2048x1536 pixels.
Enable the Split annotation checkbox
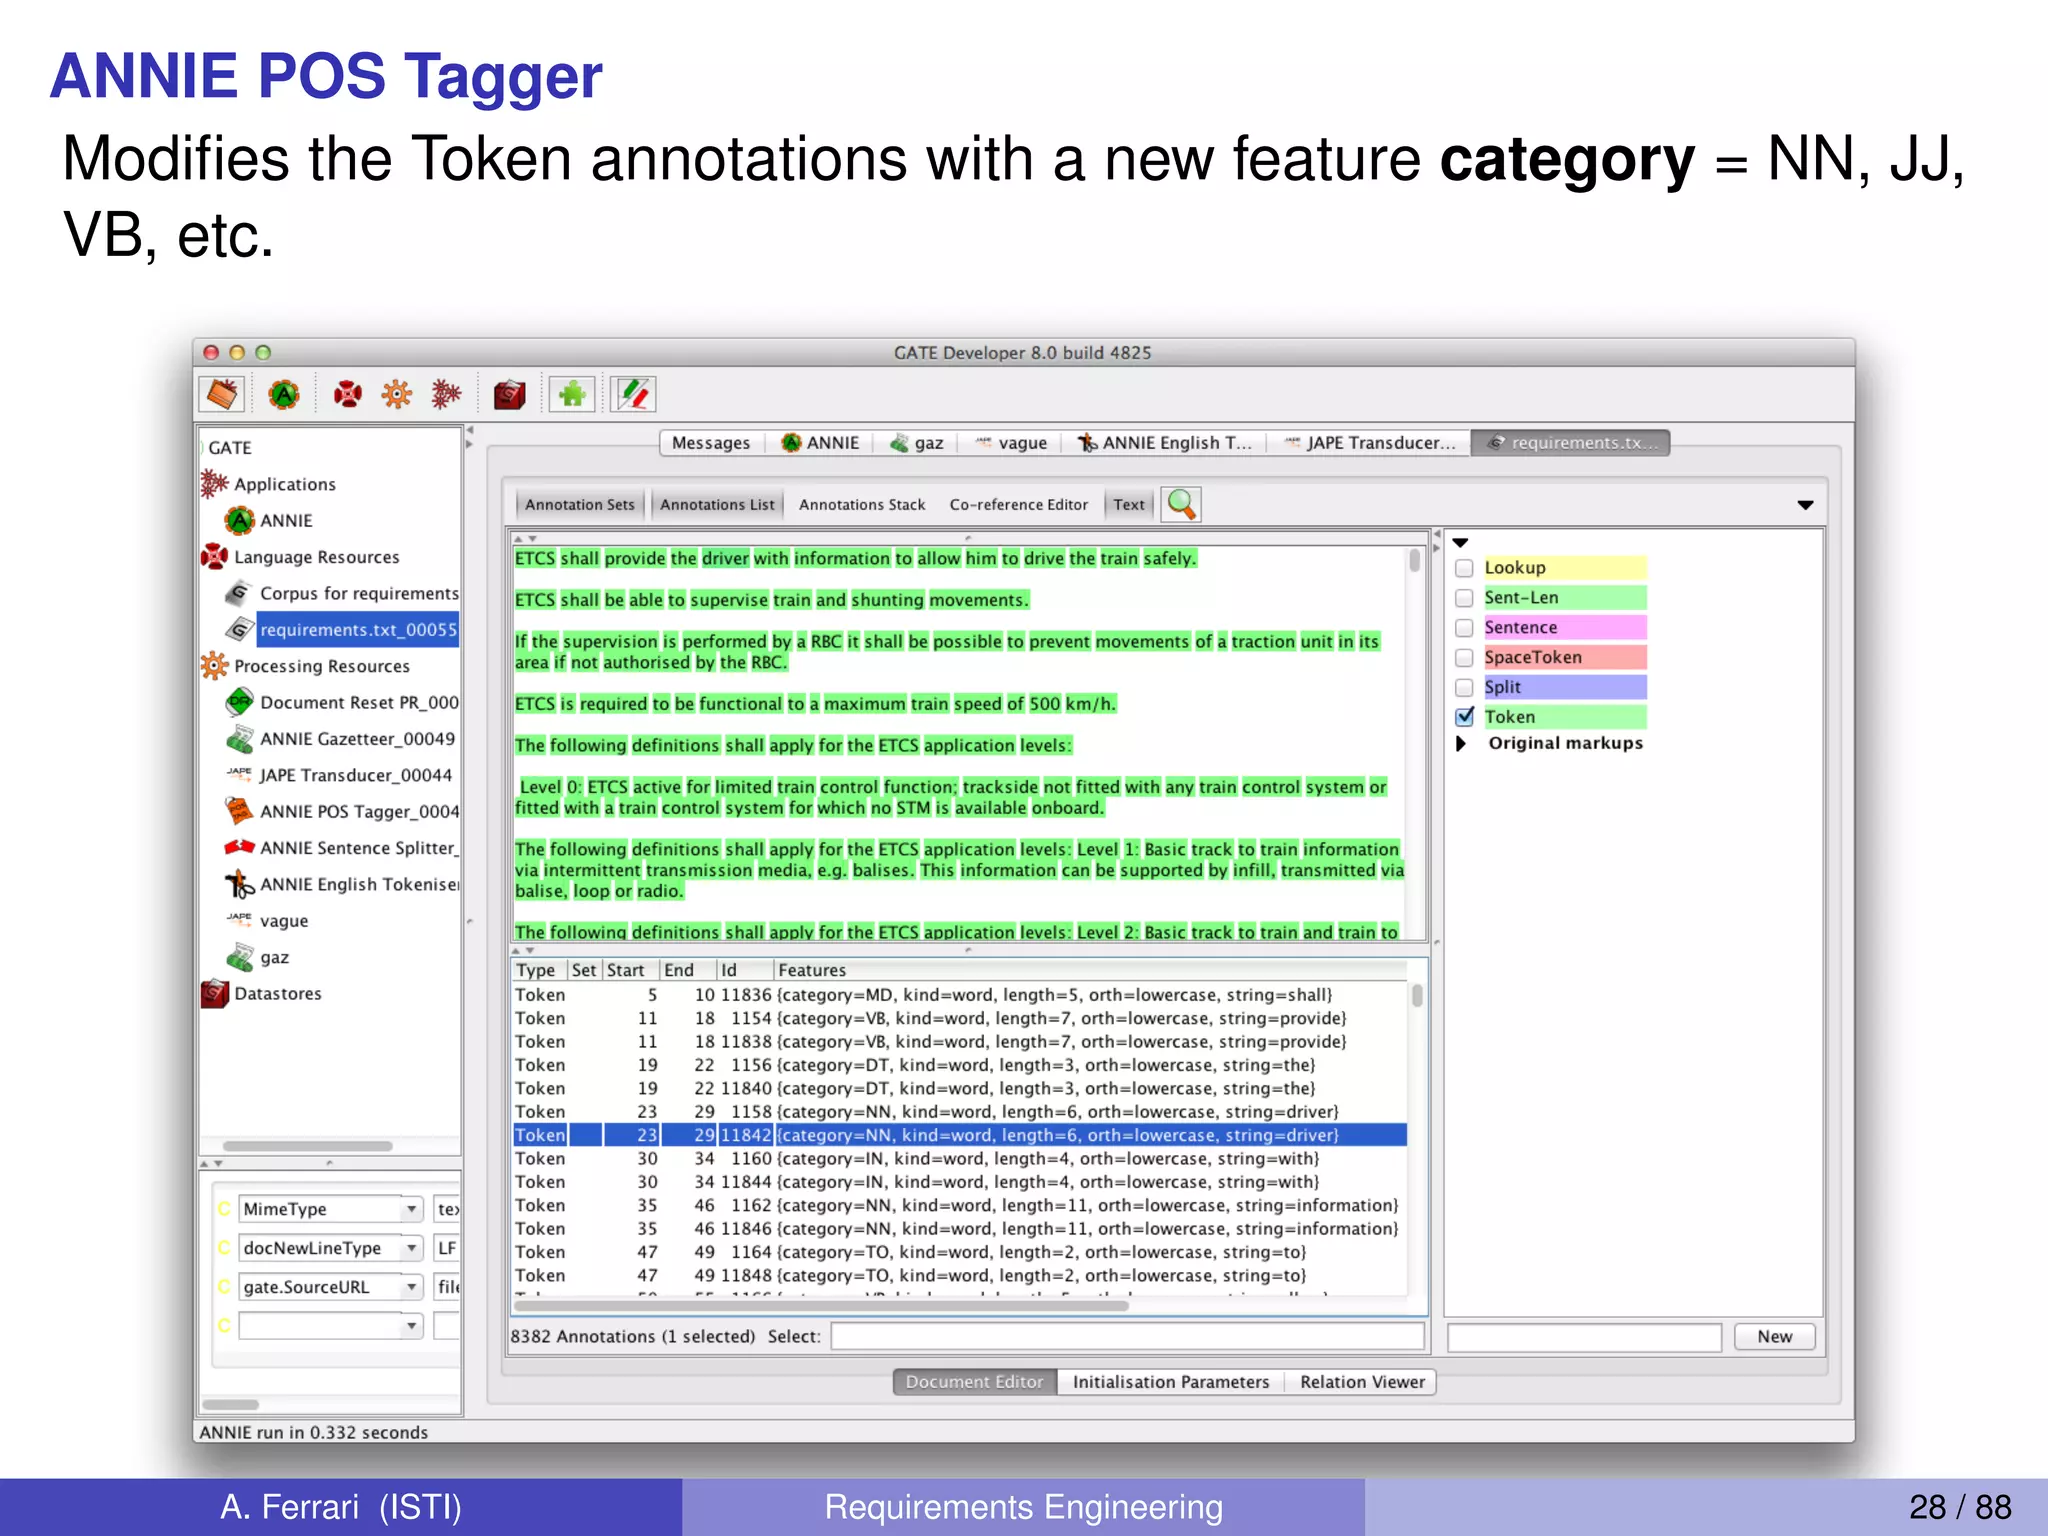coord(1464,687)
